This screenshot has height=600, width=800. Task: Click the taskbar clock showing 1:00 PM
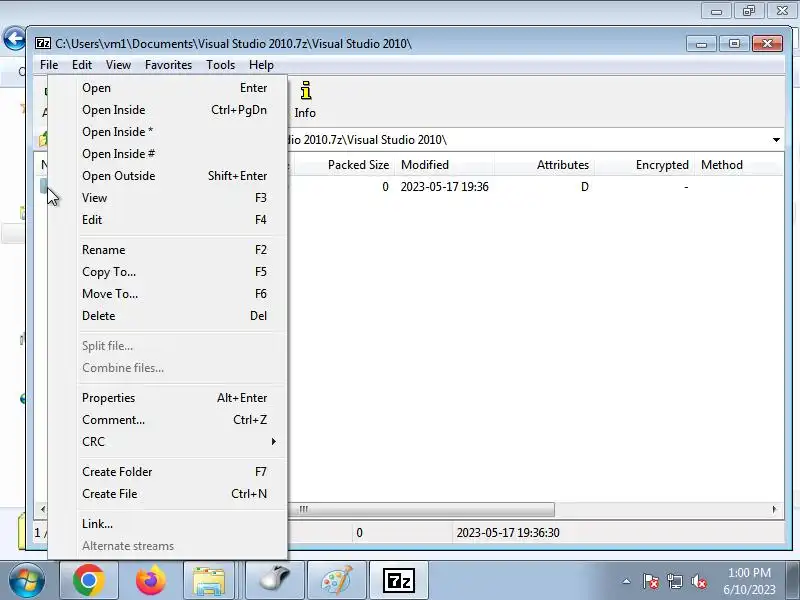tap(749, 581)
